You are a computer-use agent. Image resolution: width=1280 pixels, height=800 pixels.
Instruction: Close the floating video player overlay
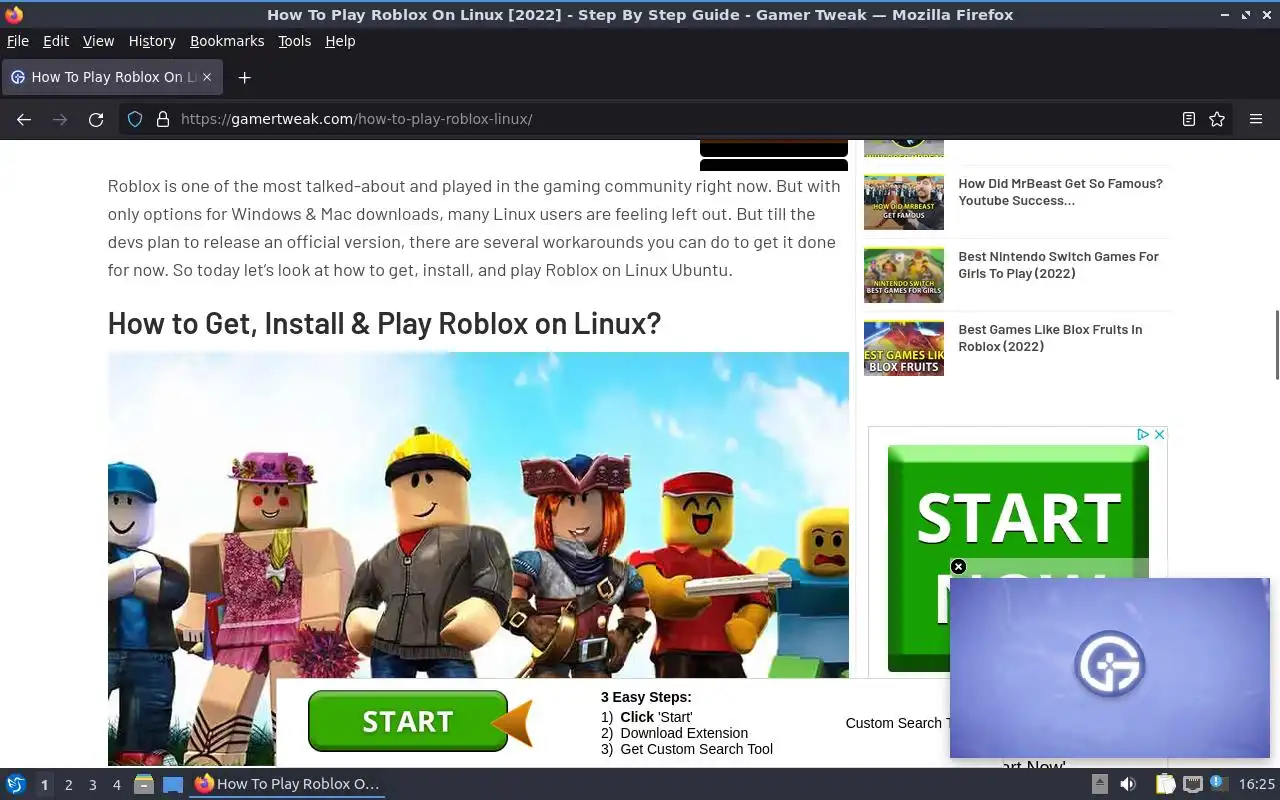[x=958, y=567]
